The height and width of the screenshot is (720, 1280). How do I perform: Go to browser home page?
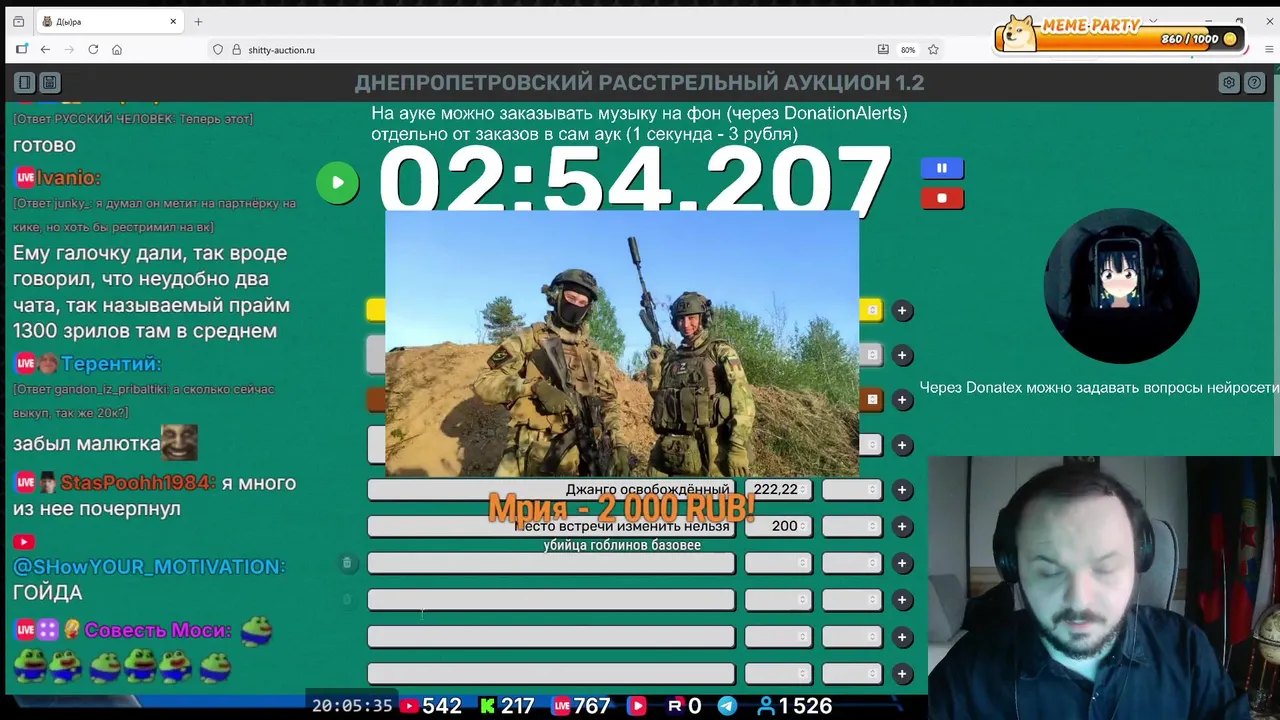tap(117, 49)
